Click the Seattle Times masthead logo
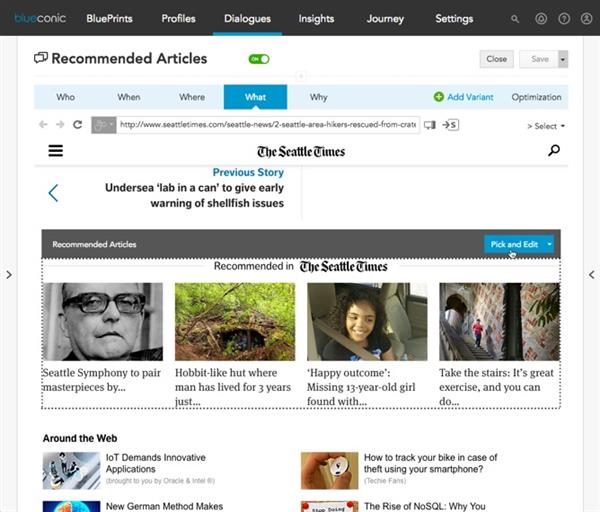The height and width of the screenshot is (512, 600). point(301,152)
